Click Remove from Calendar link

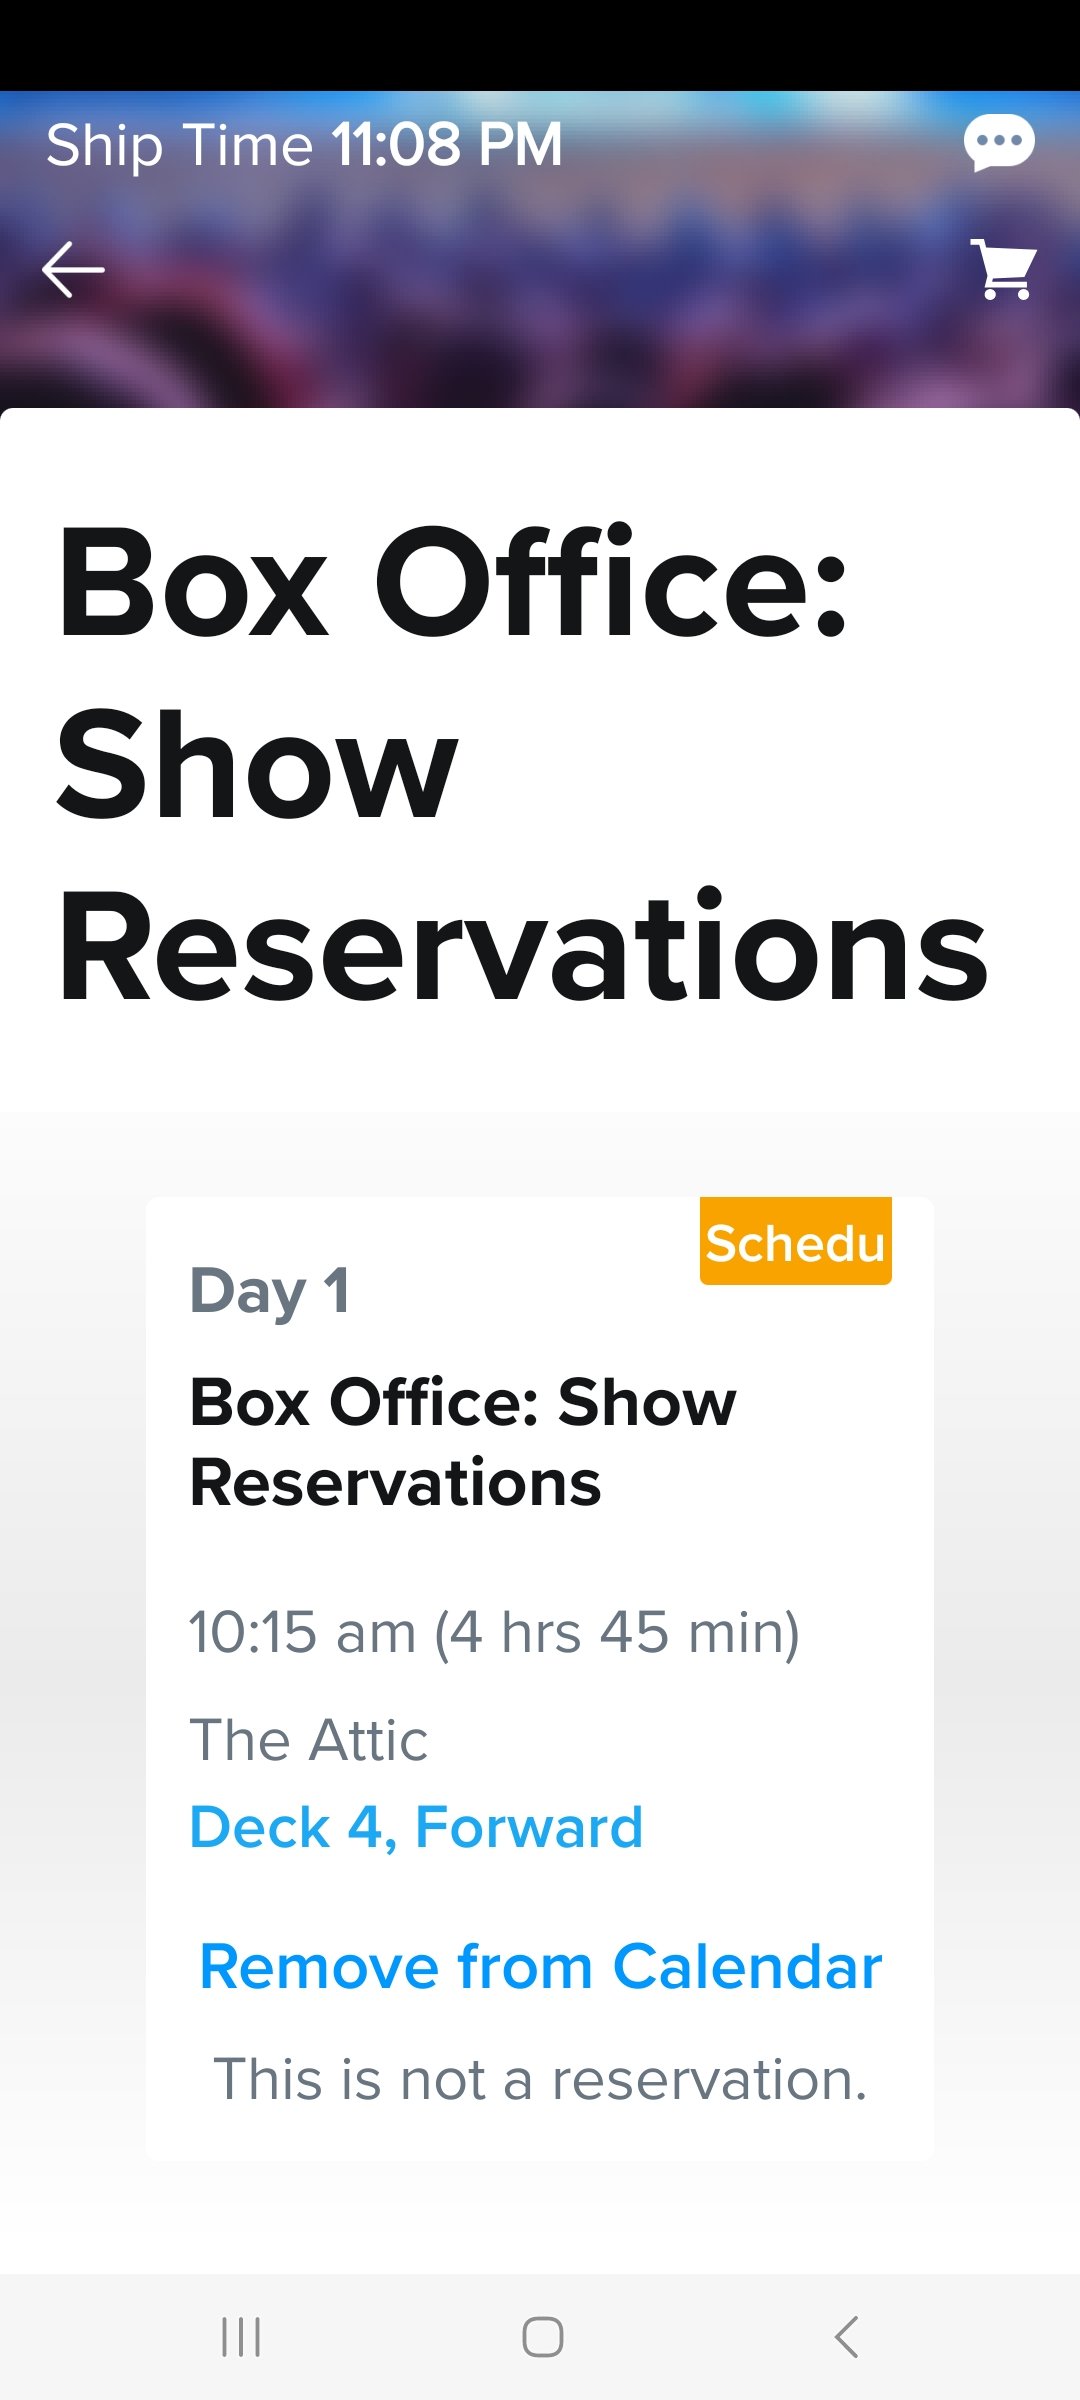(x=540, y=1967)
